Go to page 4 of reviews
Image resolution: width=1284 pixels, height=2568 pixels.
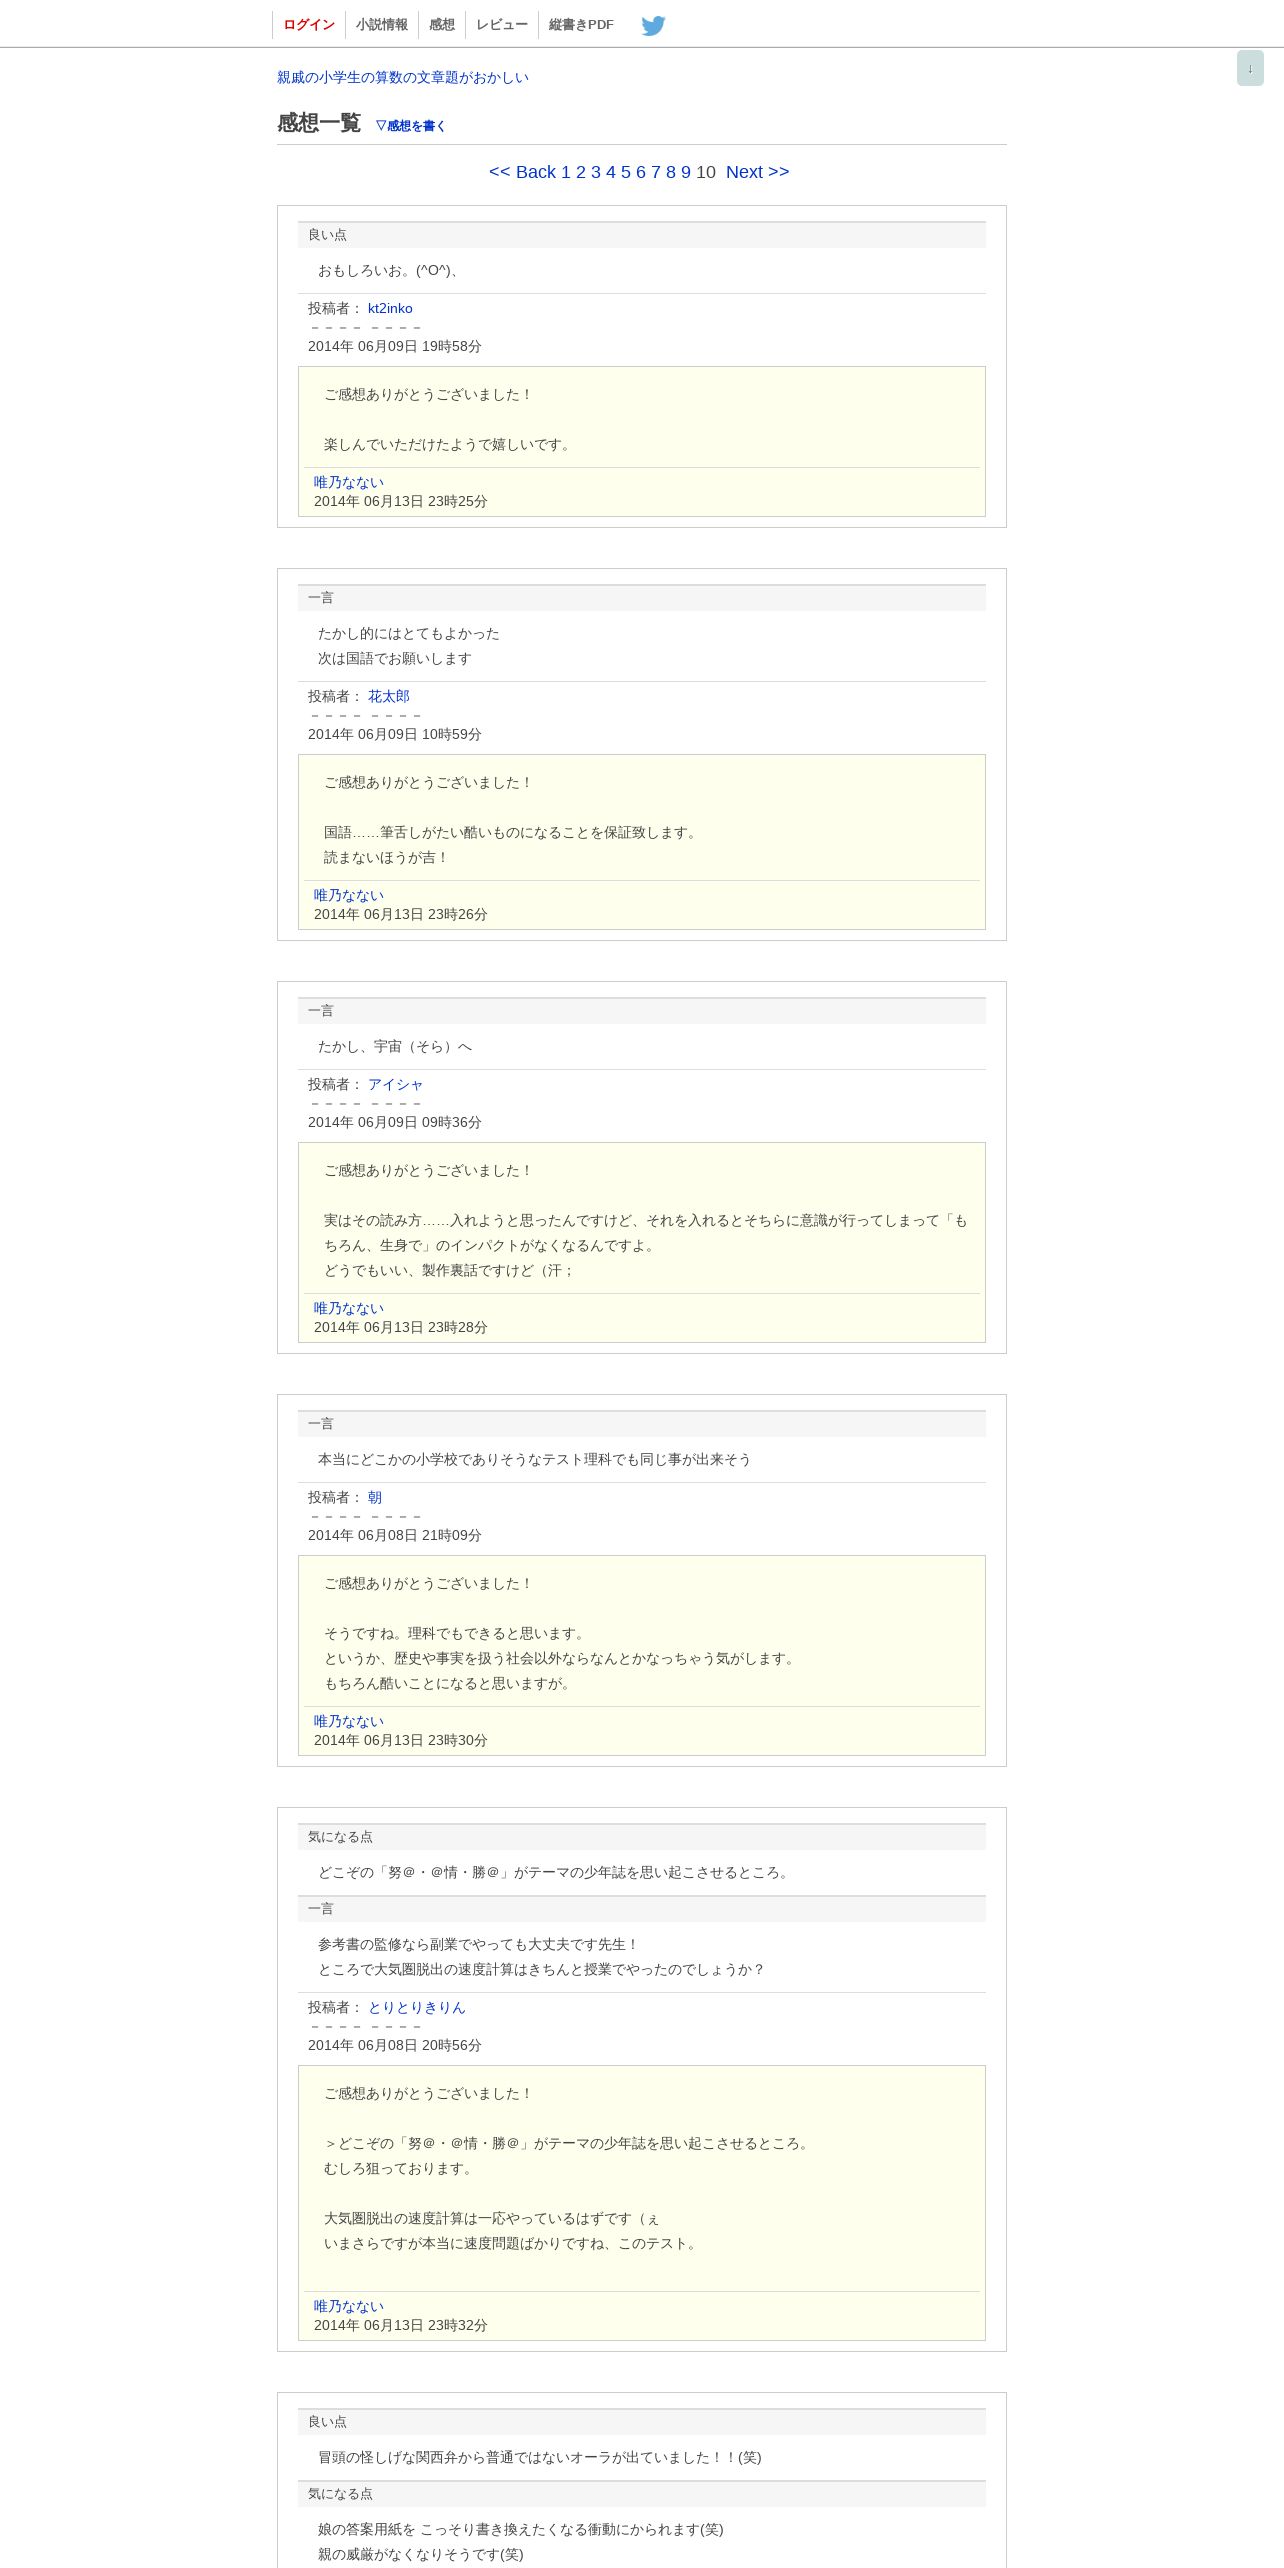click(611, 172)
